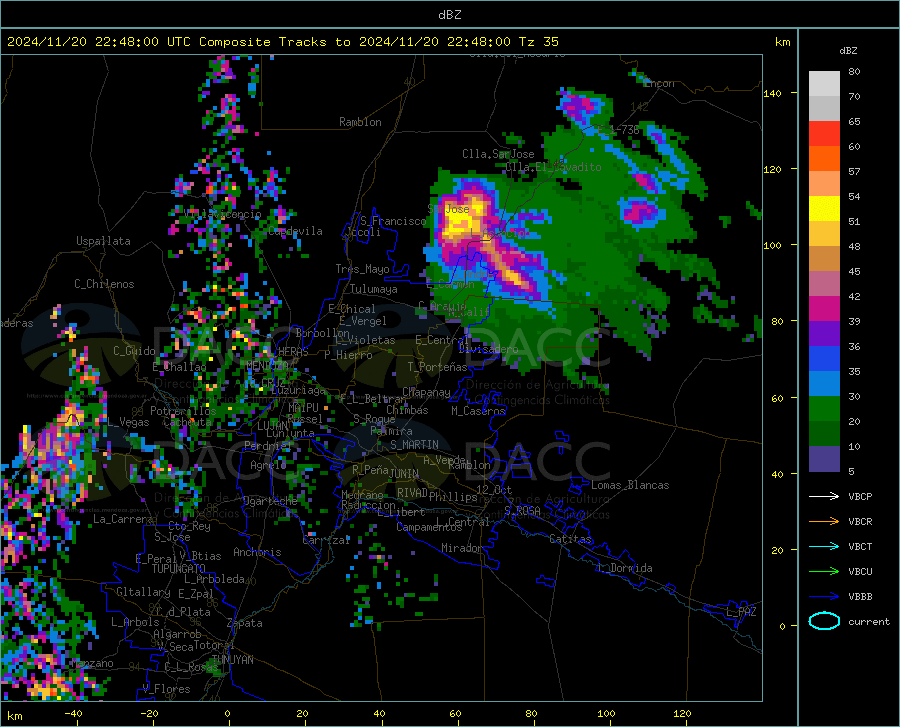Click the '2024/11/20 22:48:00 UTC Composite Tracks' header
Viewport: 900px width, 727px height.
[x=178, y=42]
